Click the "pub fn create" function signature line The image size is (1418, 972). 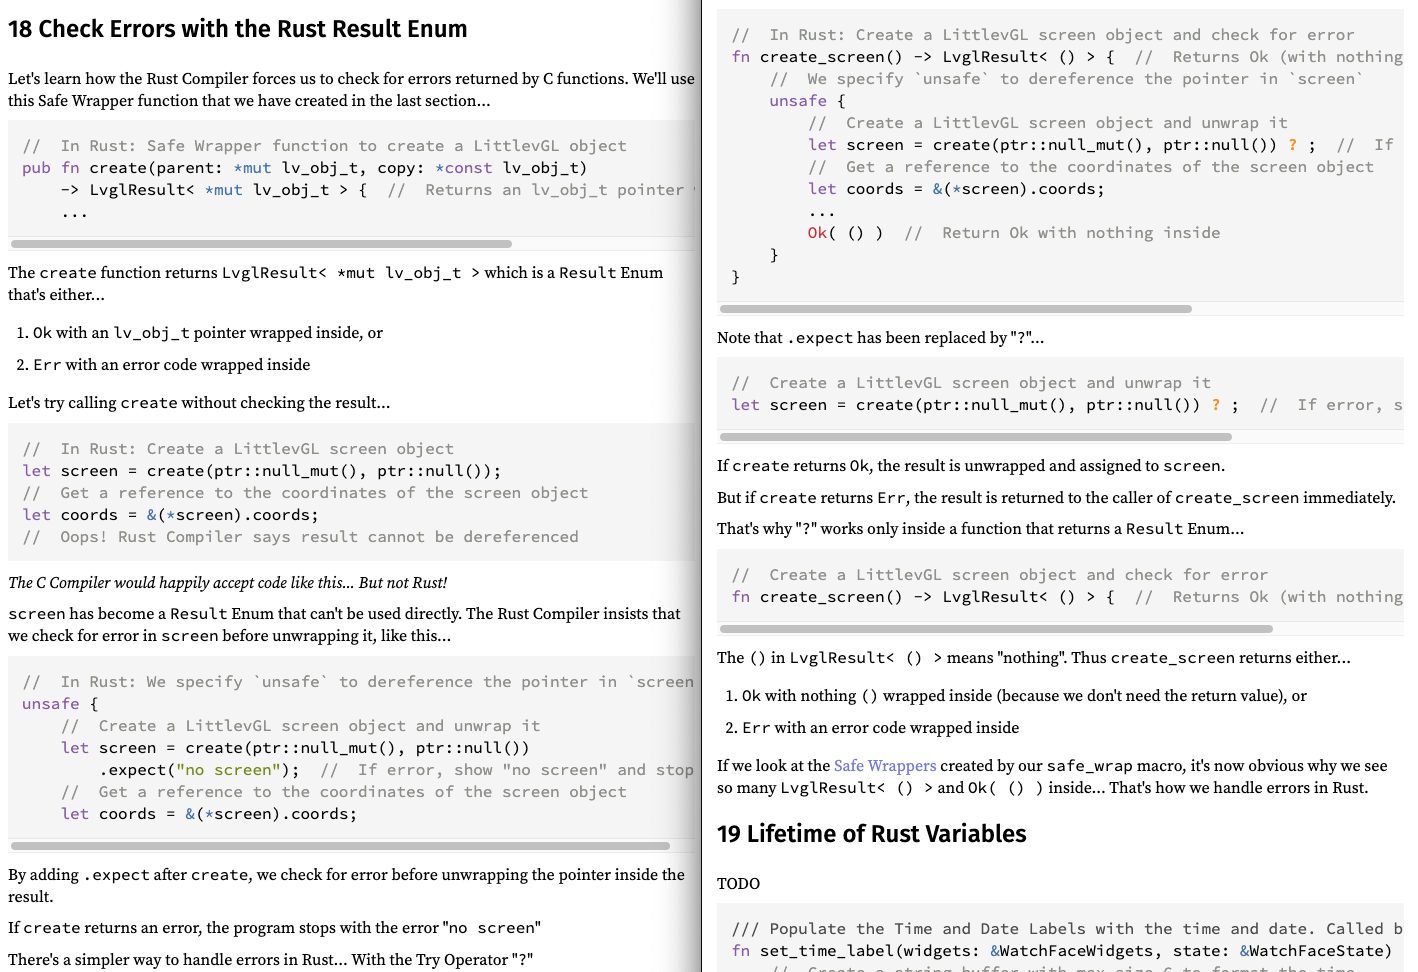pyautogui.click(x=304, y=168)
